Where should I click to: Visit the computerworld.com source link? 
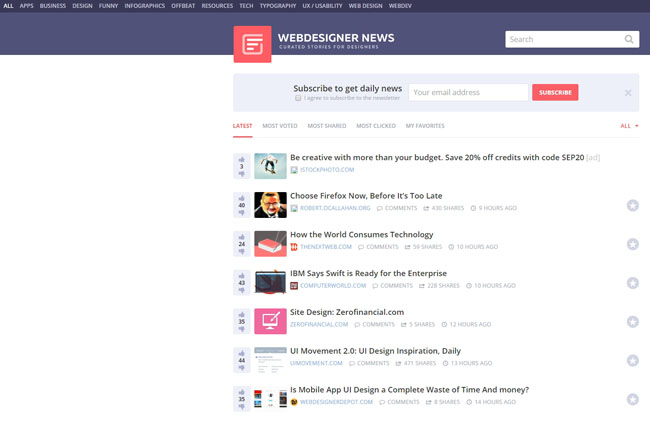click(x=333, y=286)
